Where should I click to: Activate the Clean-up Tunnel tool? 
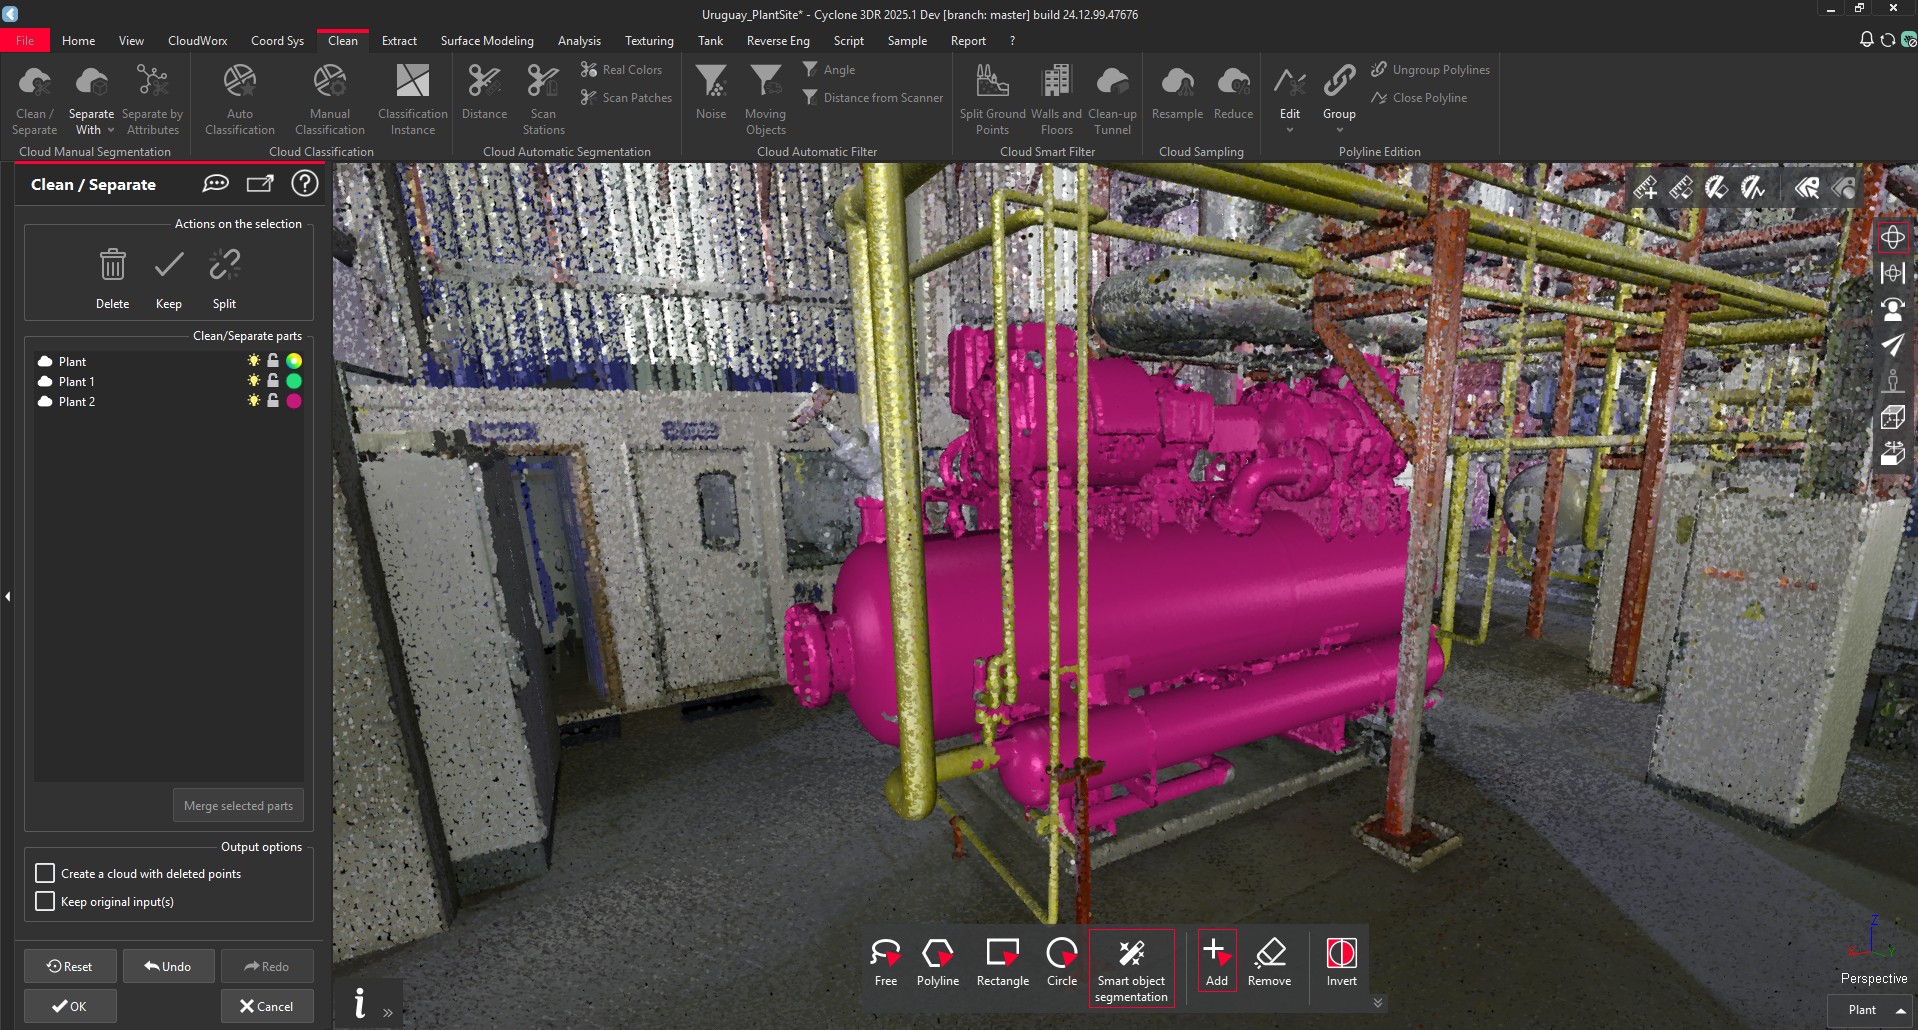point(1112,96)
